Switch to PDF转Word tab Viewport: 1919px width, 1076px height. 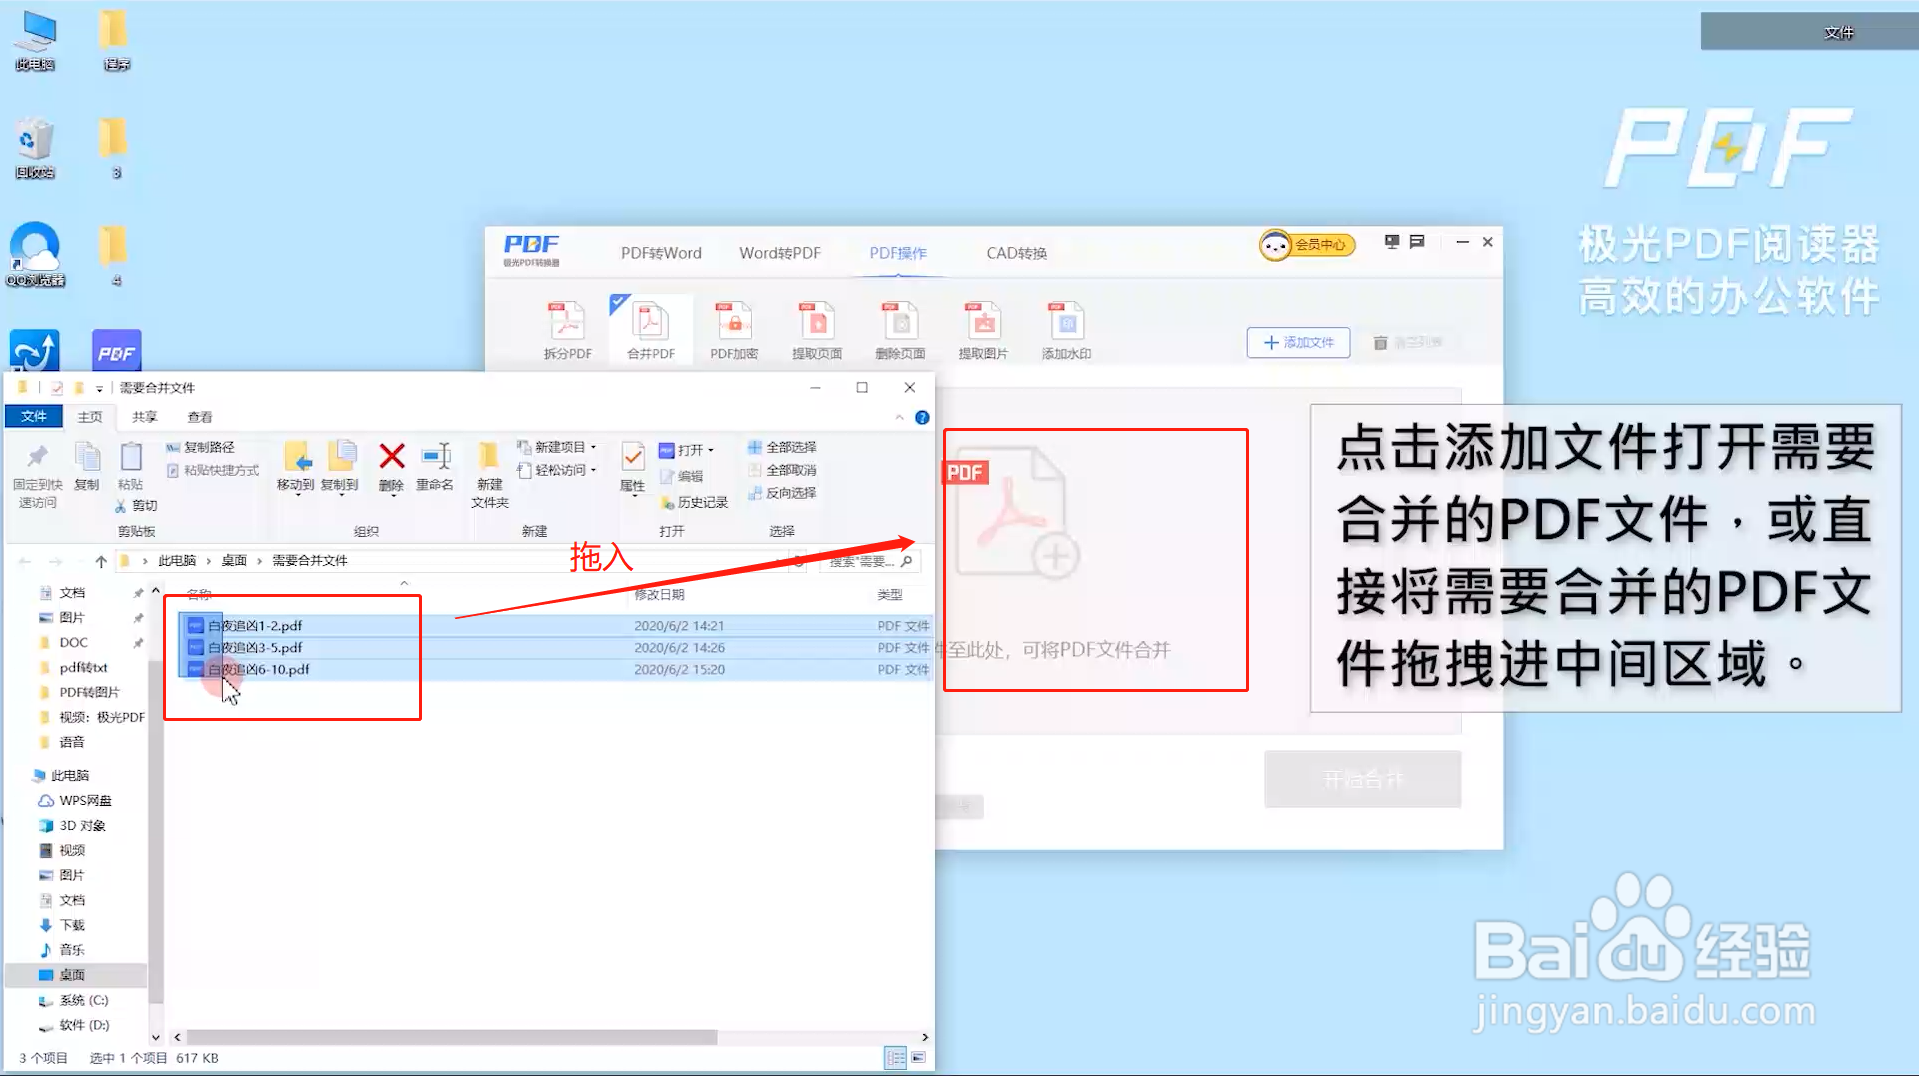[661, 253]
